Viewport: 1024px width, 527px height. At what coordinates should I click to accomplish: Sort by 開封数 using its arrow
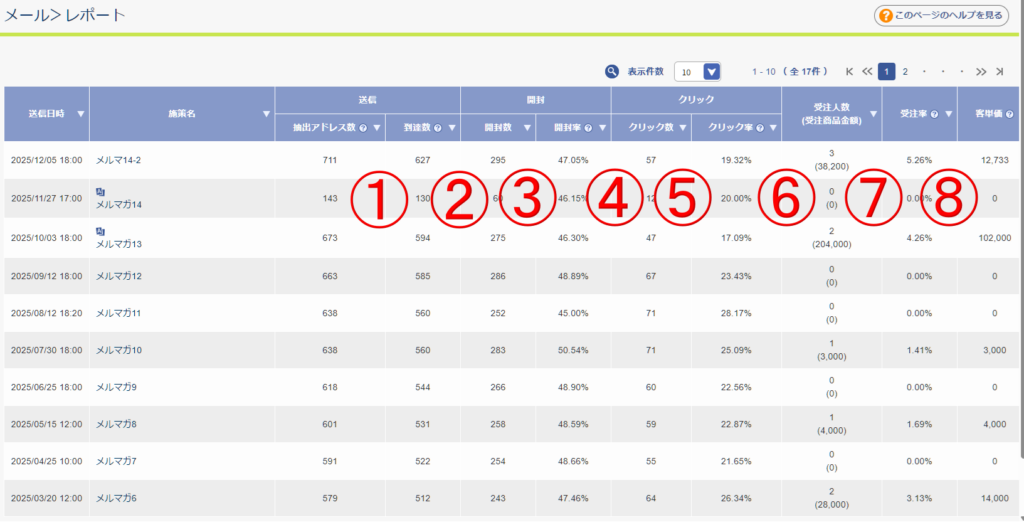click(526, 127)
